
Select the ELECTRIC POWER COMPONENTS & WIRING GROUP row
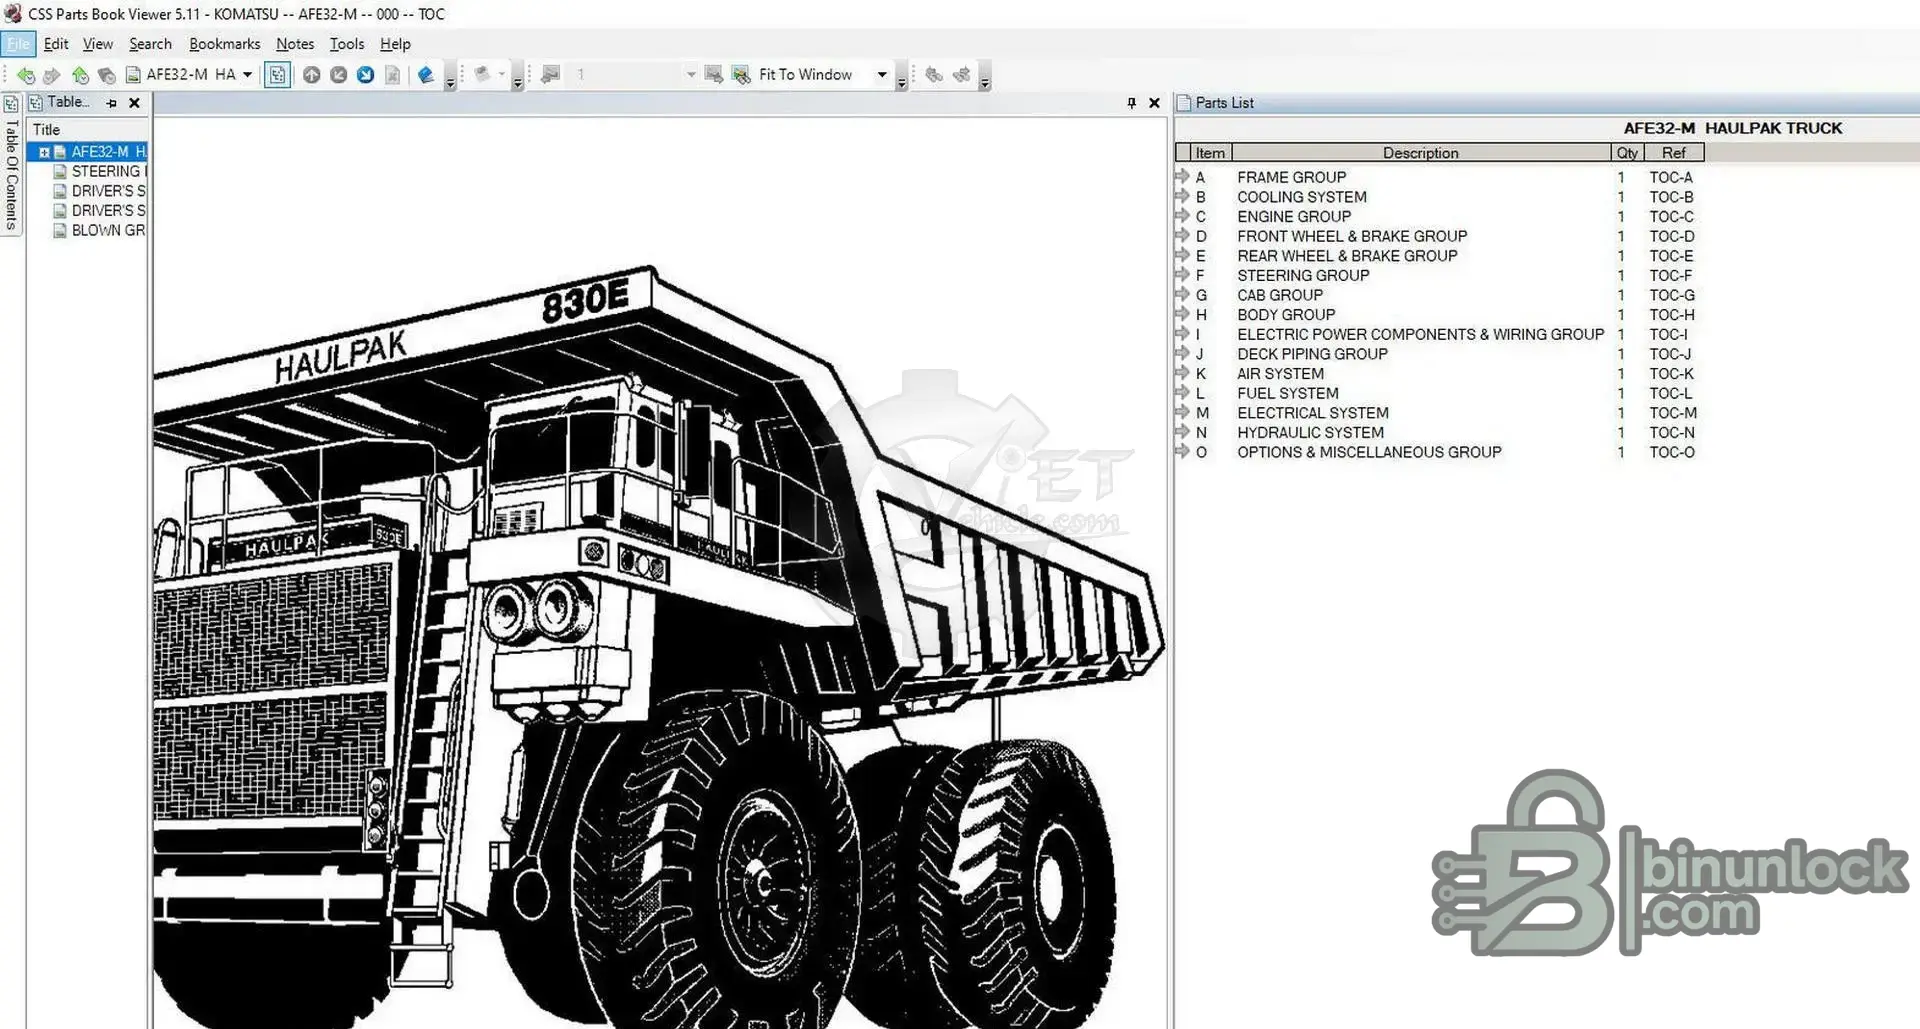click(x=1440, y=334)
